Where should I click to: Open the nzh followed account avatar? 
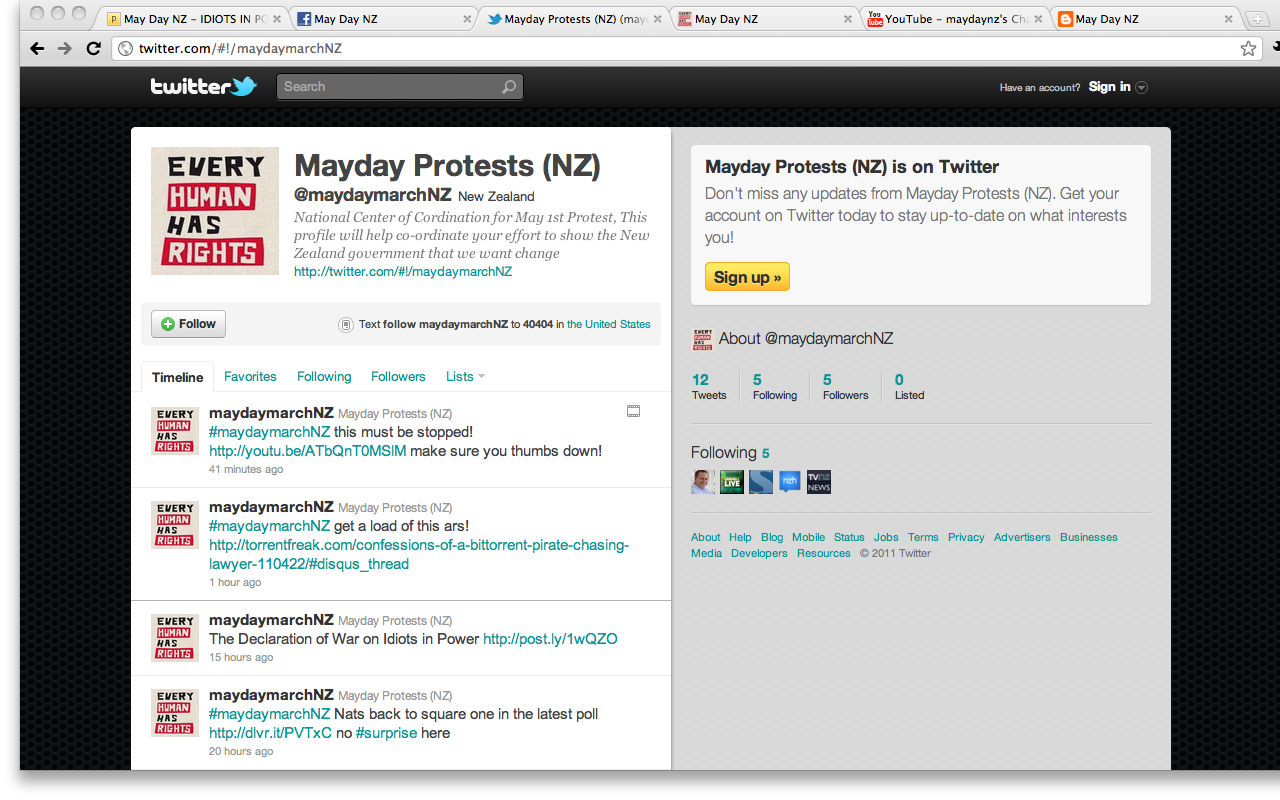pos(790,482)
